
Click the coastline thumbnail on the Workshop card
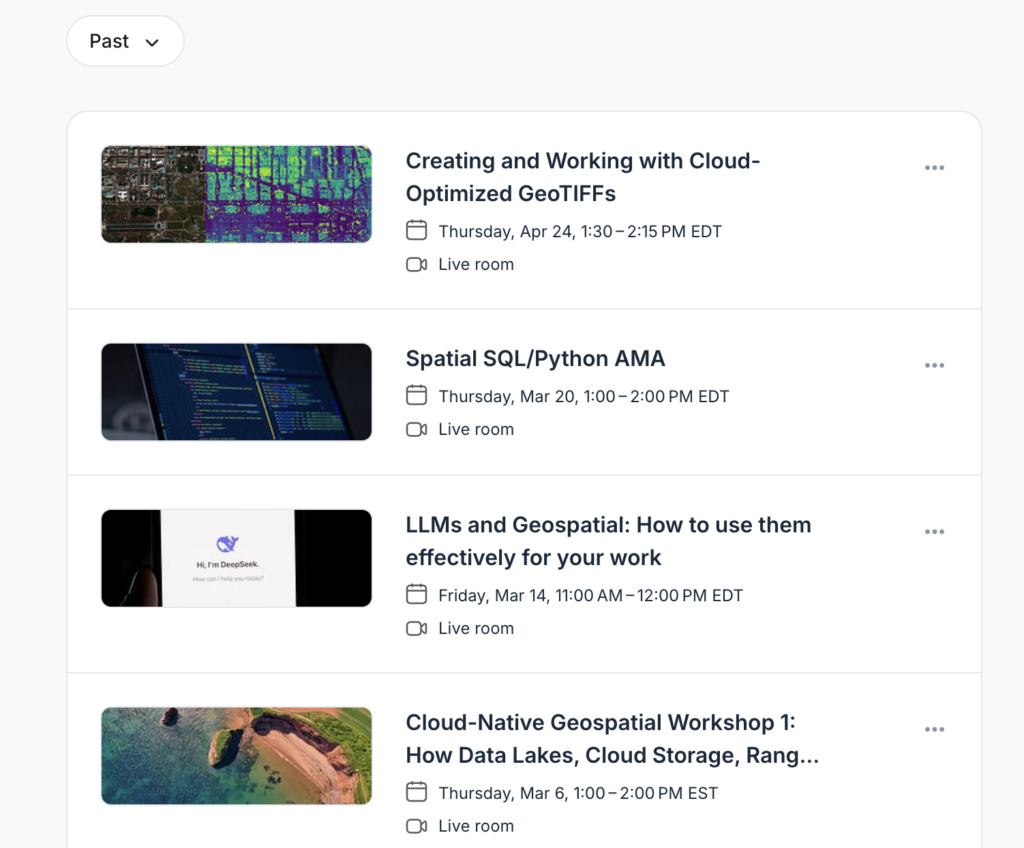tap(236, 756)
